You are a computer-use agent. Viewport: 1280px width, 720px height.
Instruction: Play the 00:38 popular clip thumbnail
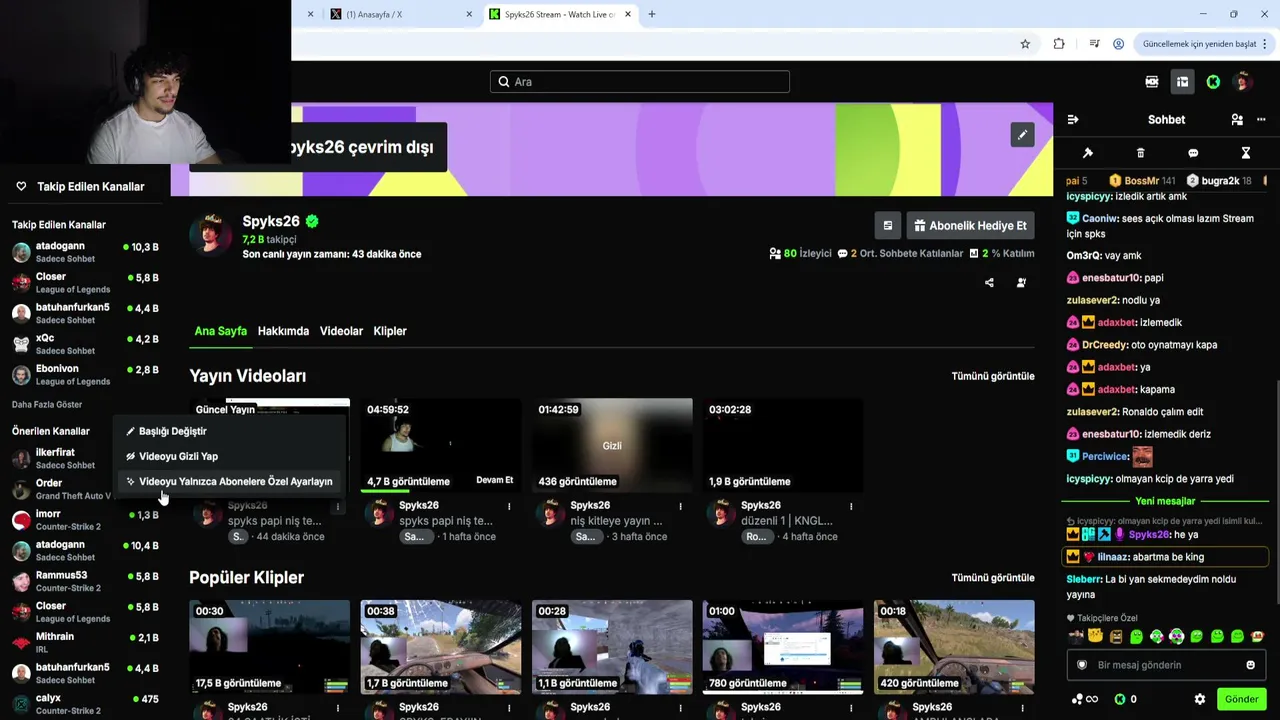(x=441, y=646)
